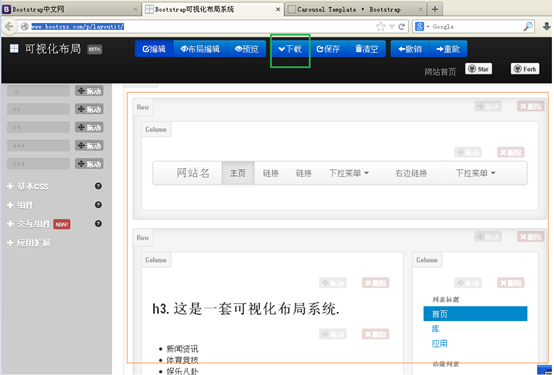
Task: Click the 编辑 (edit) toolbar button
Action: tap(154, 49)
